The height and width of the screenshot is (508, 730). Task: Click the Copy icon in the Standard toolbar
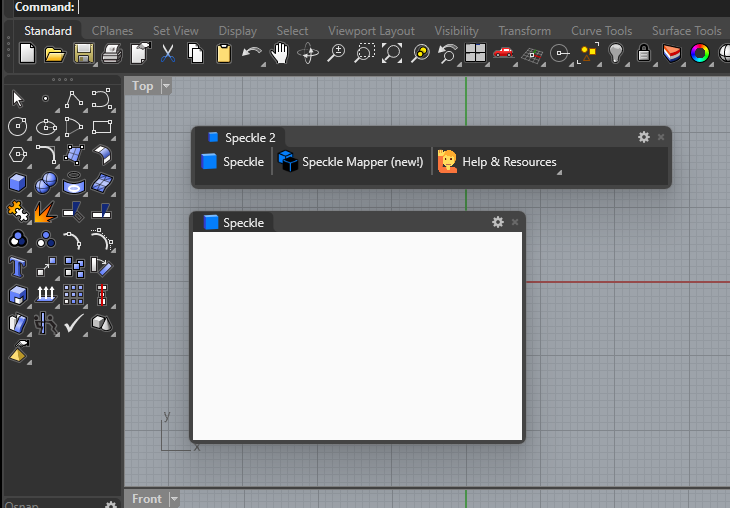(196, 54)
